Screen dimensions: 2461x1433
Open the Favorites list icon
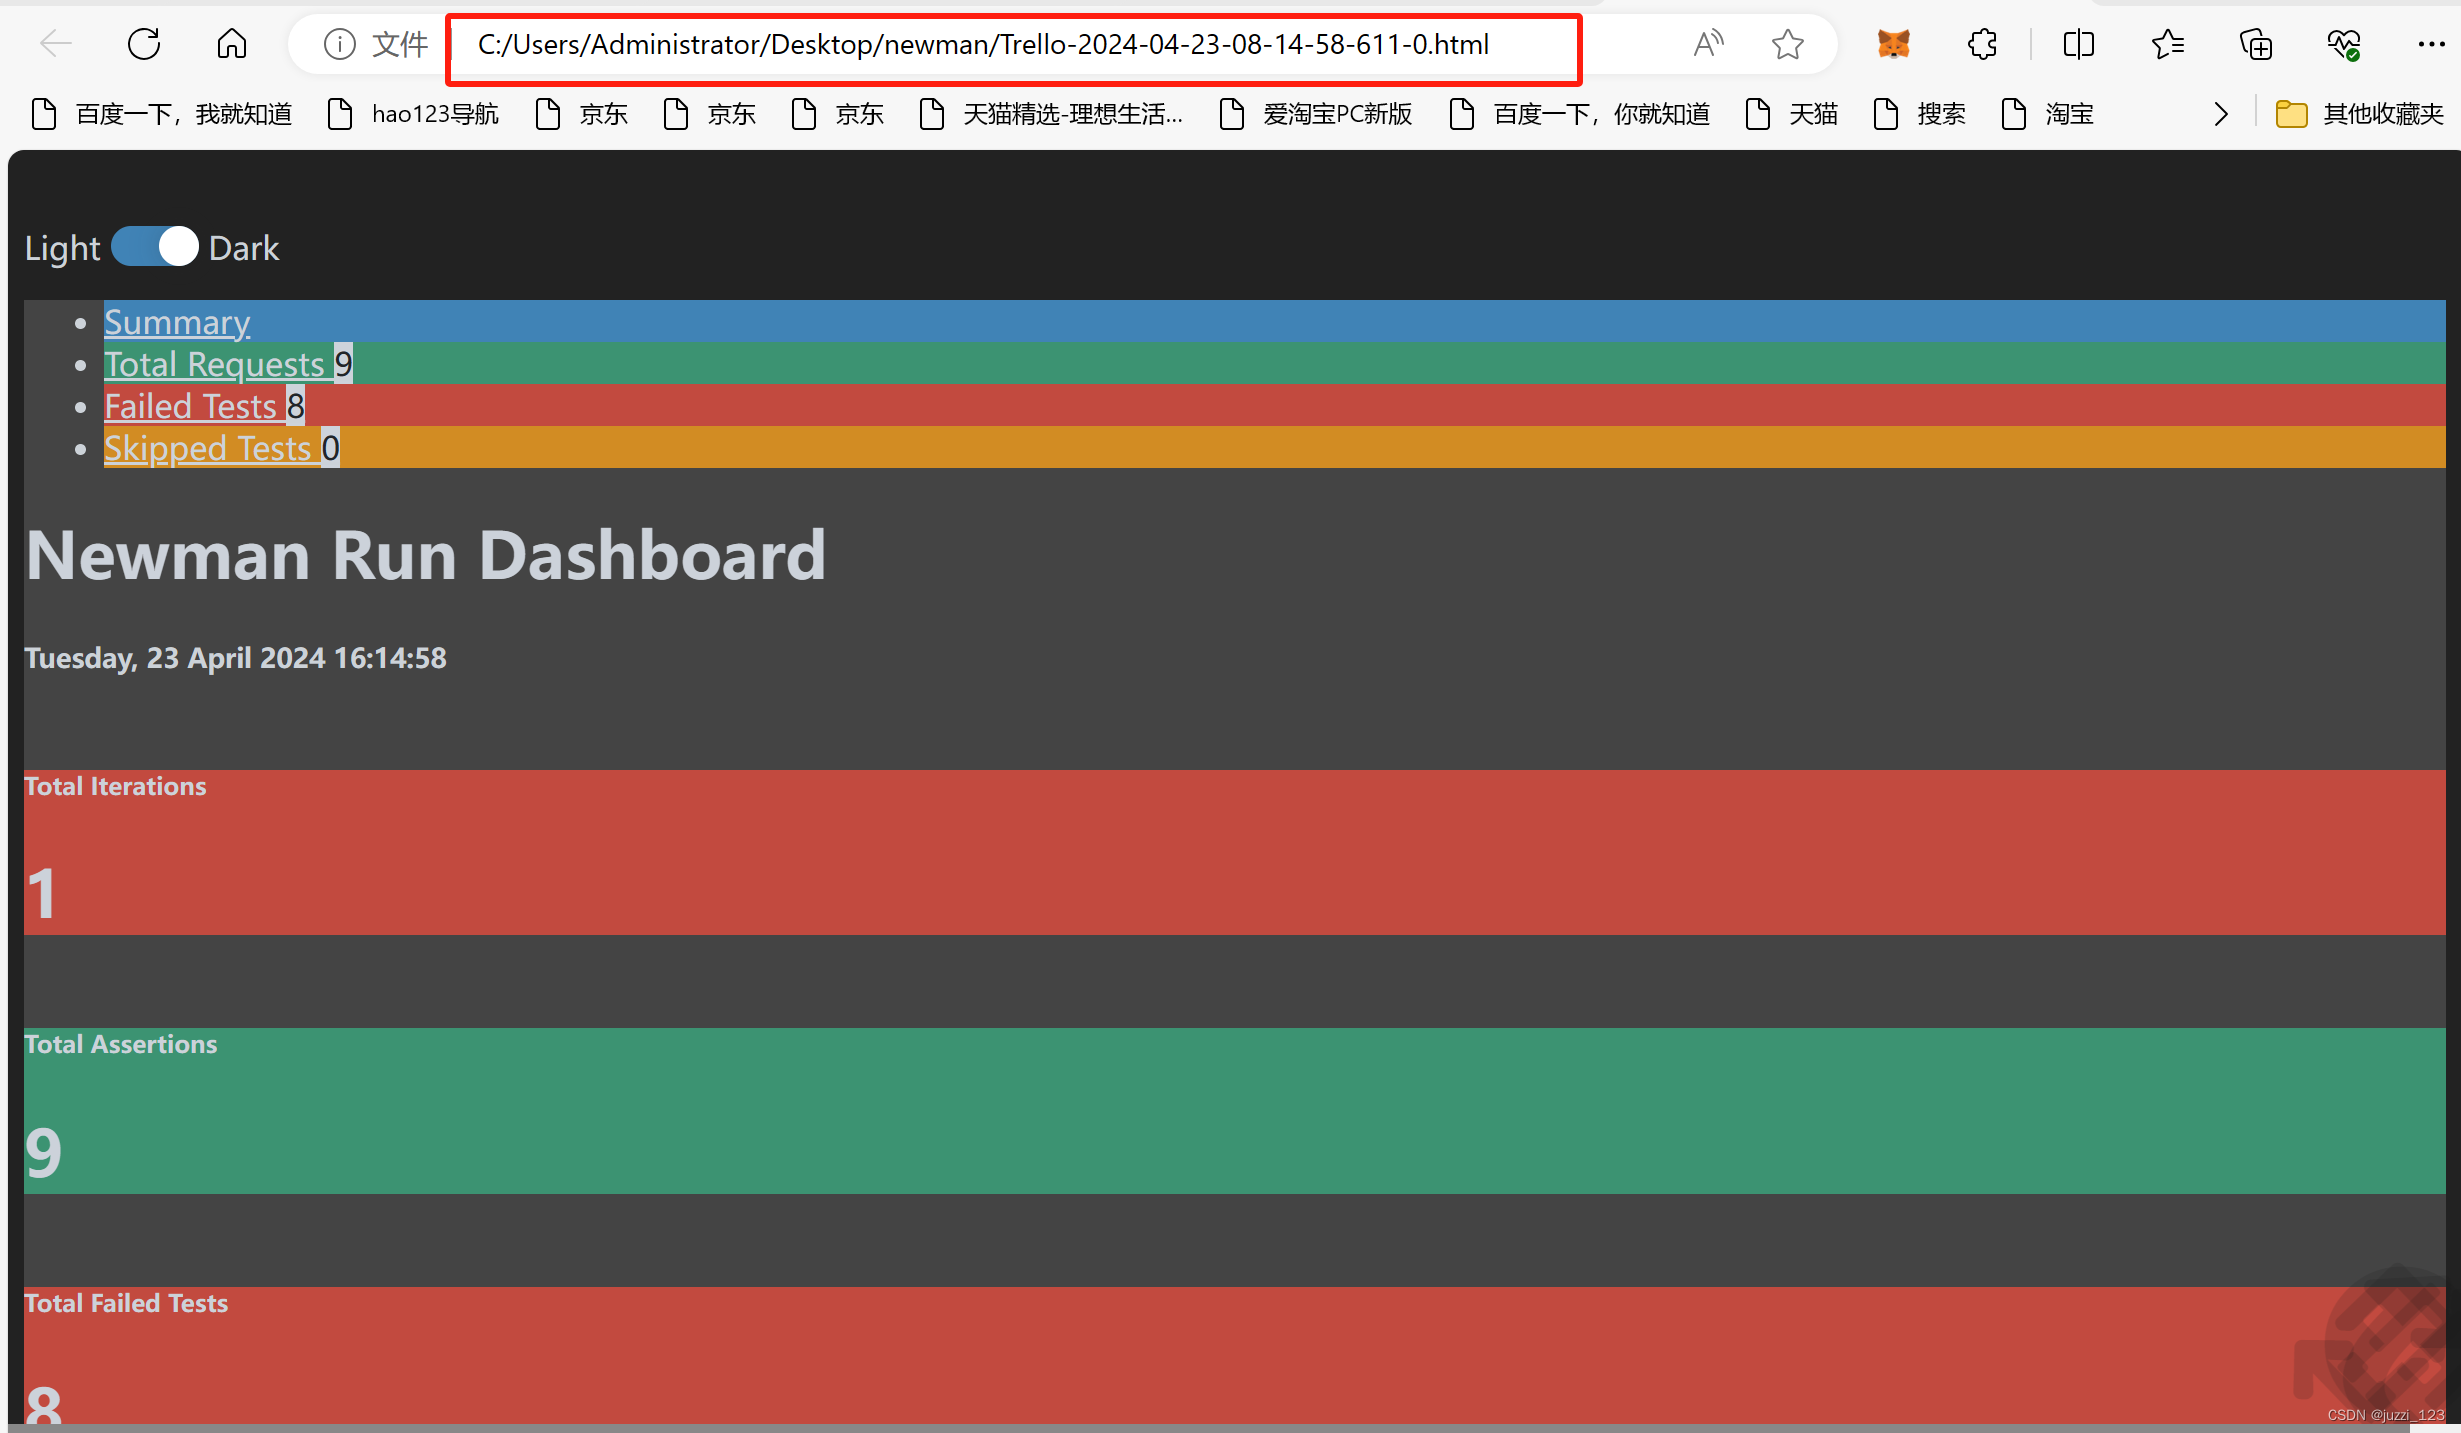click(x=2167, y=44)
